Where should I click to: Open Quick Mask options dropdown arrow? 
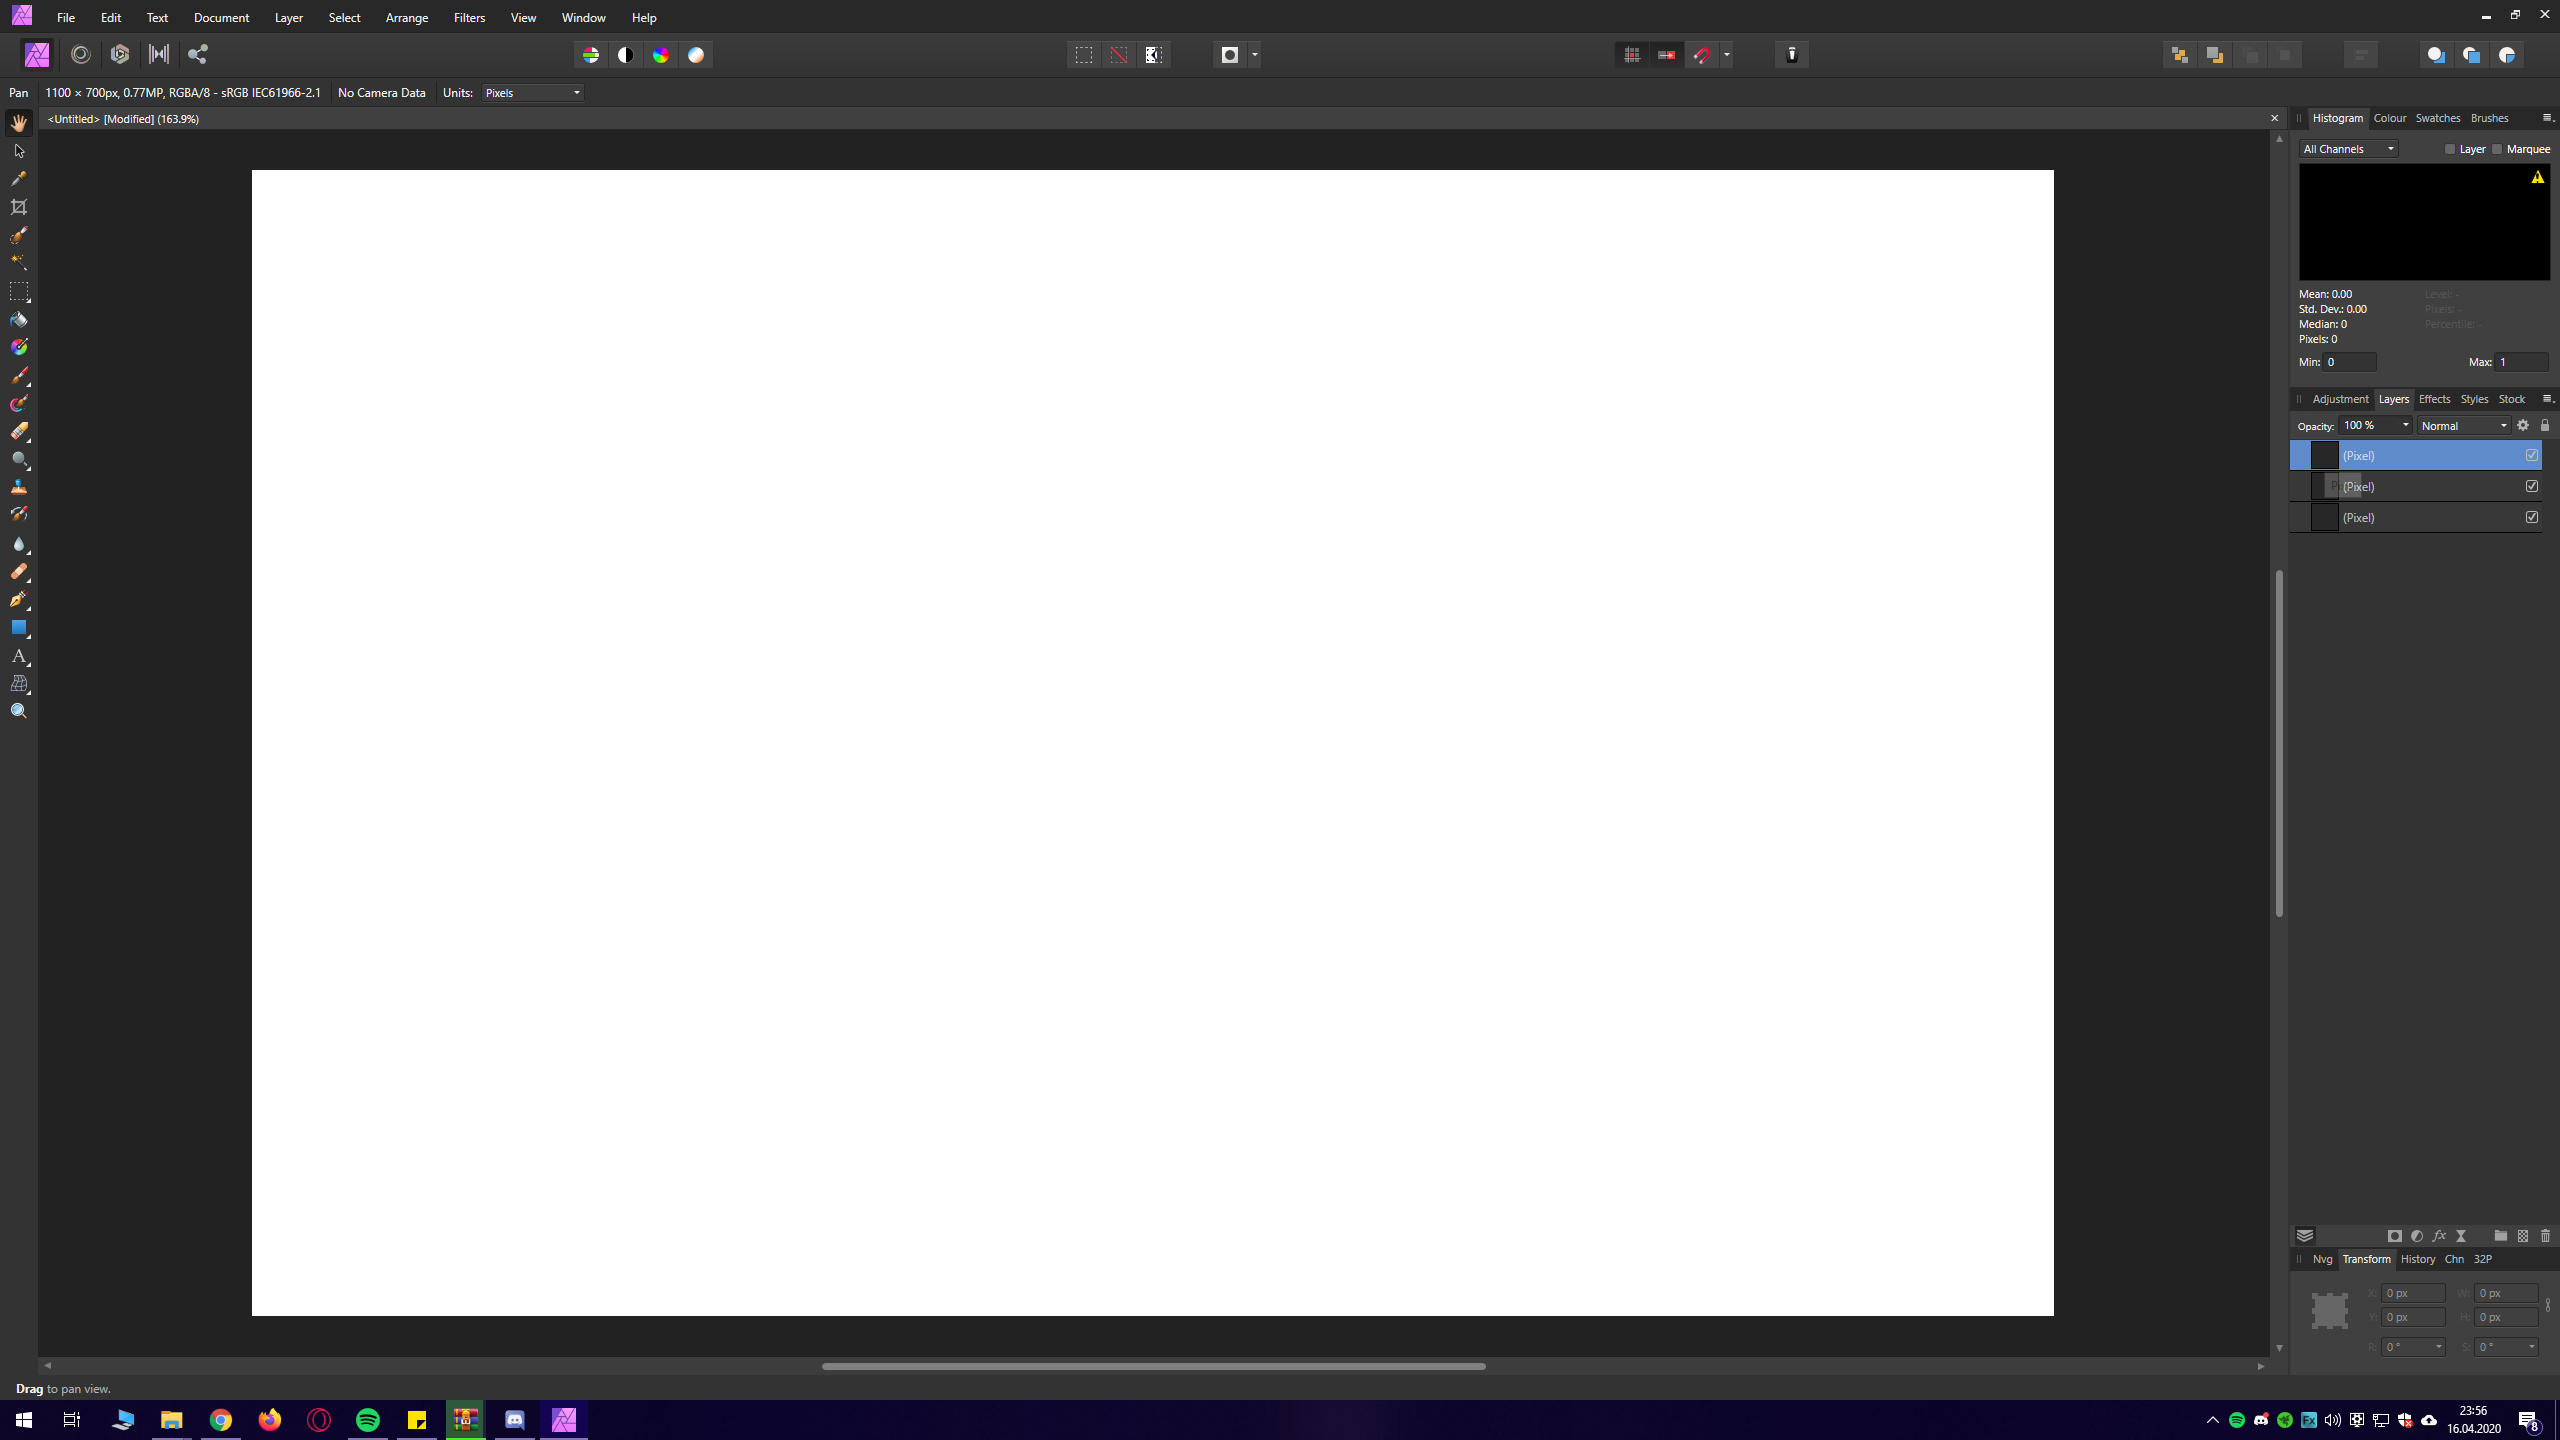pyautogui.click(x=1255, y=55)
